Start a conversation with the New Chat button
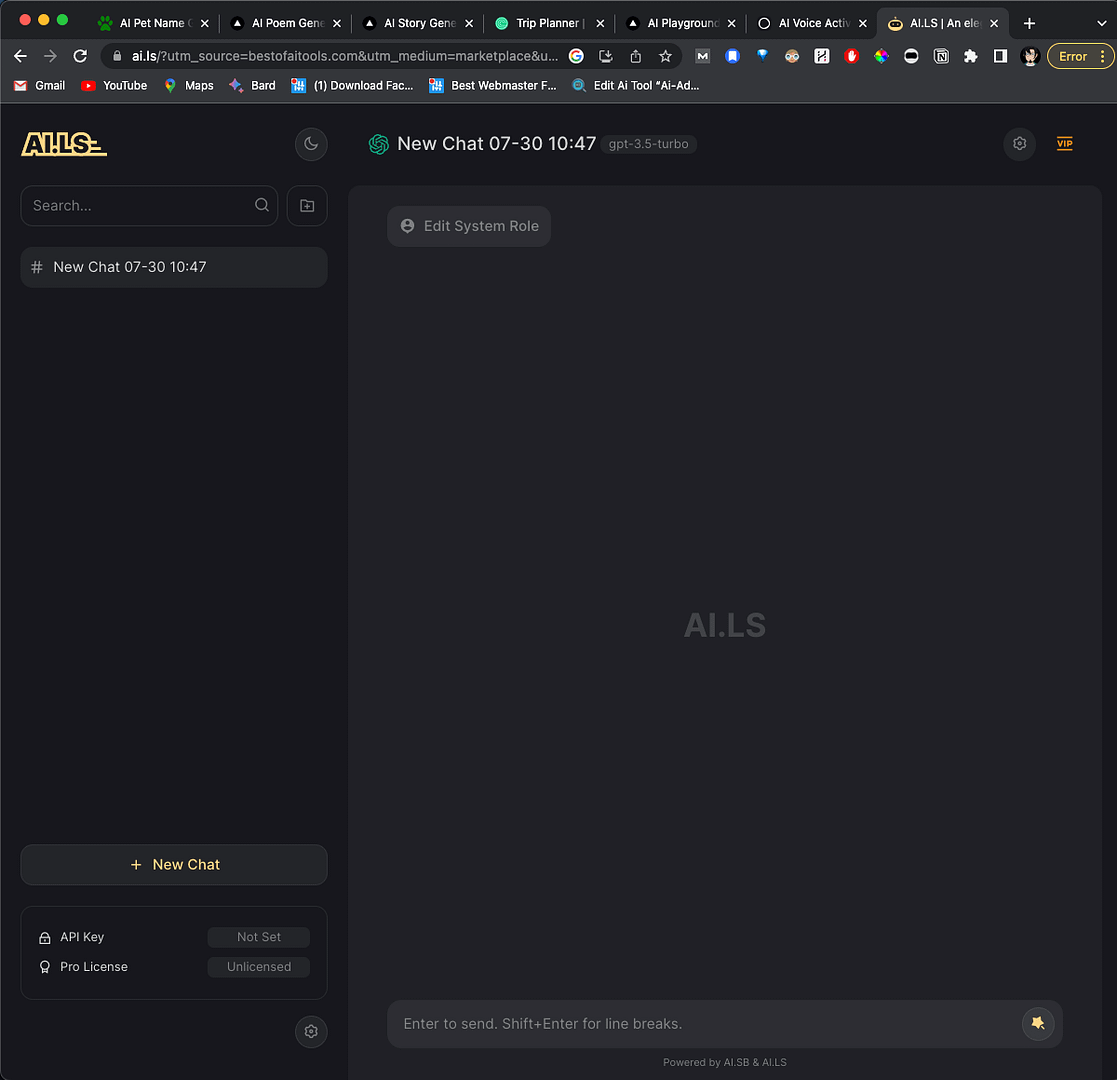 (173, 864)
